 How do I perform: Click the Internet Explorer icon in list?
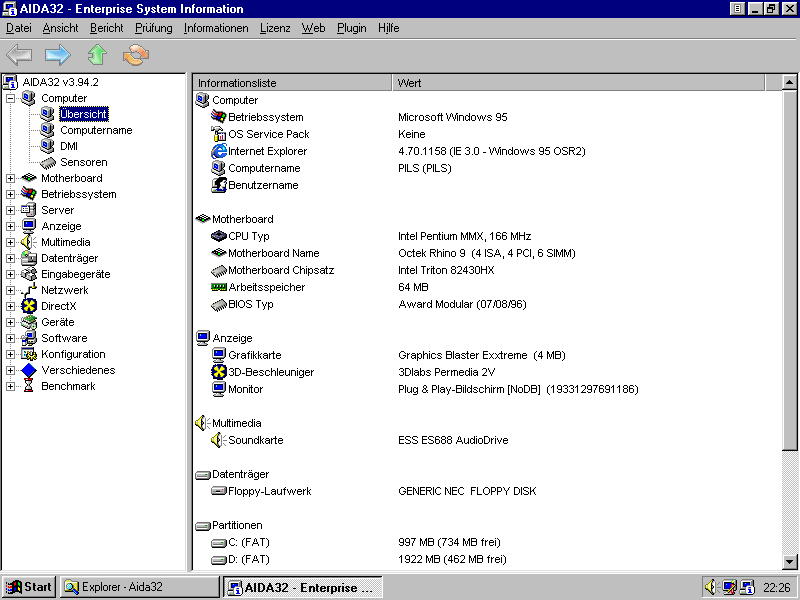pyautogui.click(x=219, y=151)
